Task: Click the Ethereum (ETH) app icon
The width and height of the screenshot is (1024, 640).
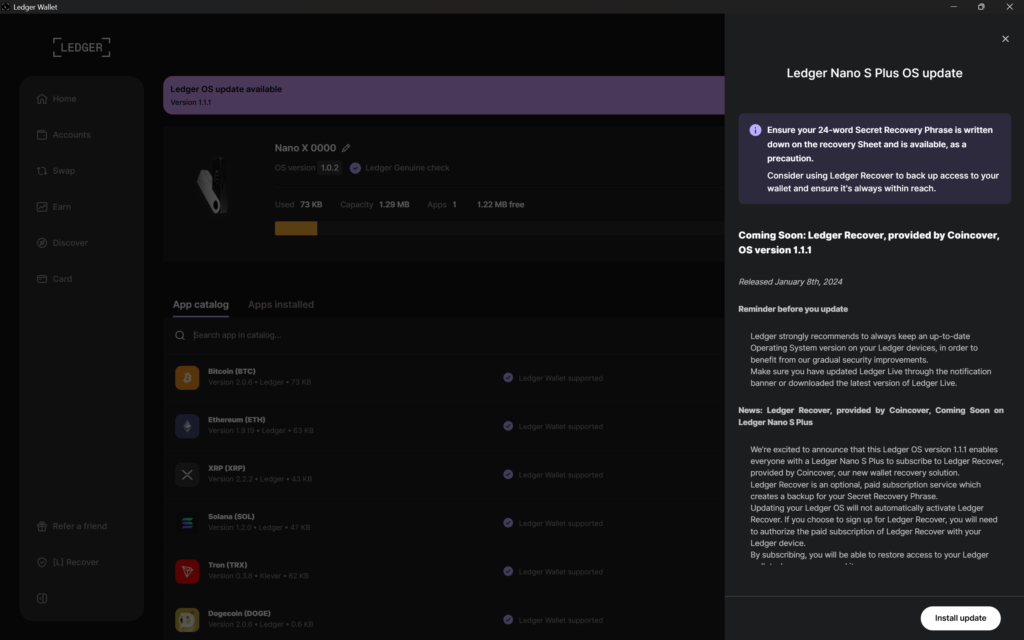Action: 187,426
